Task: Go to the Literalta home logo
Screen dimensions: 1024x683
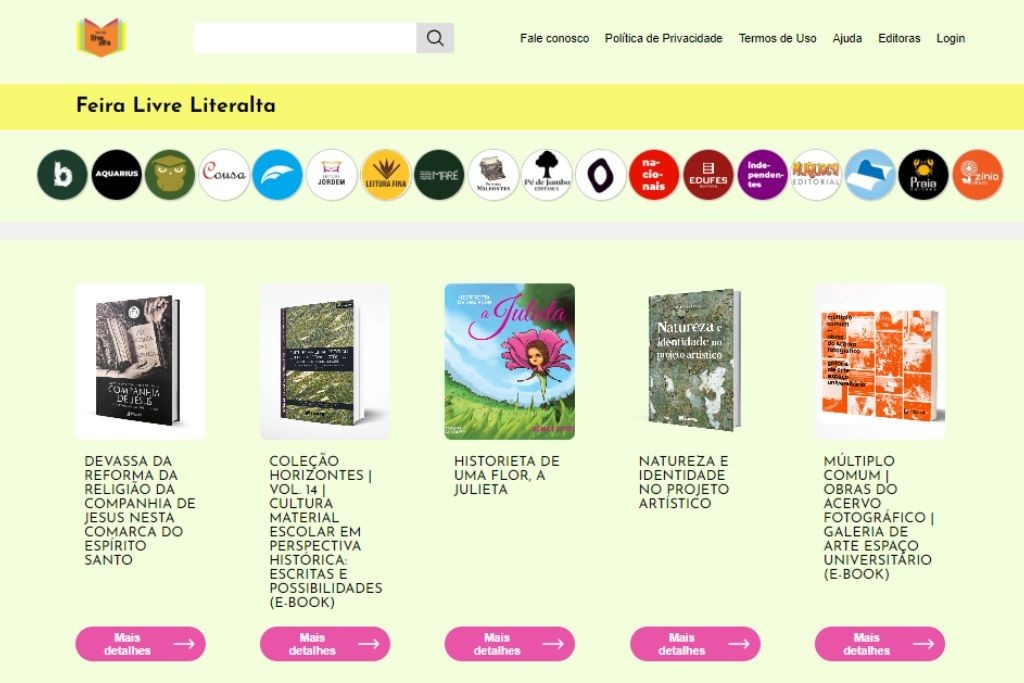Action: click(101, 37)
